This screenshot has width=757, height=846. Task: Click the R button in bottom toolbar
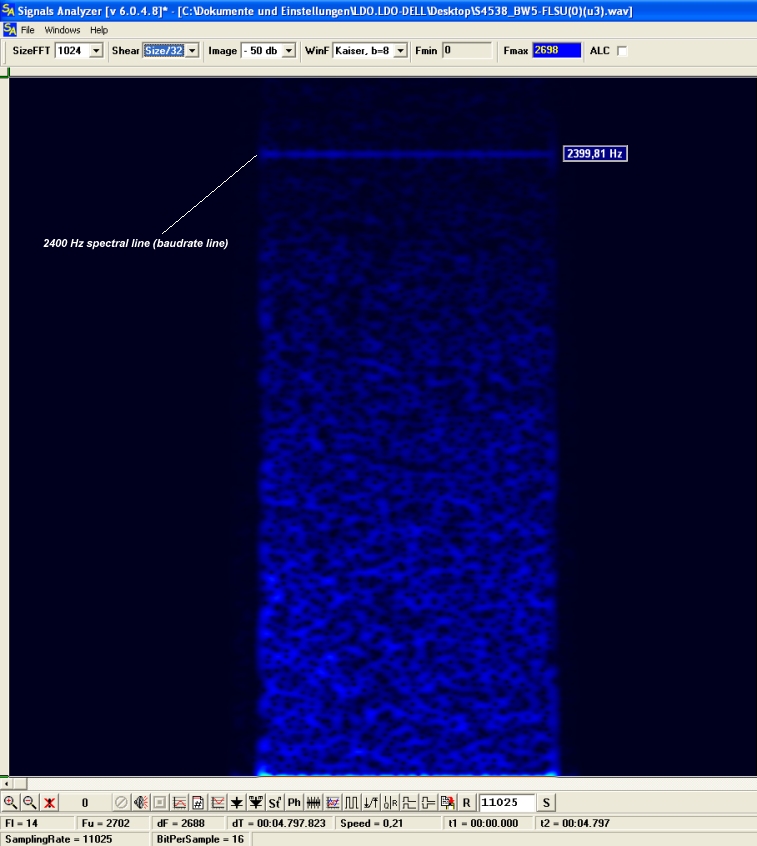click(466, 802)
